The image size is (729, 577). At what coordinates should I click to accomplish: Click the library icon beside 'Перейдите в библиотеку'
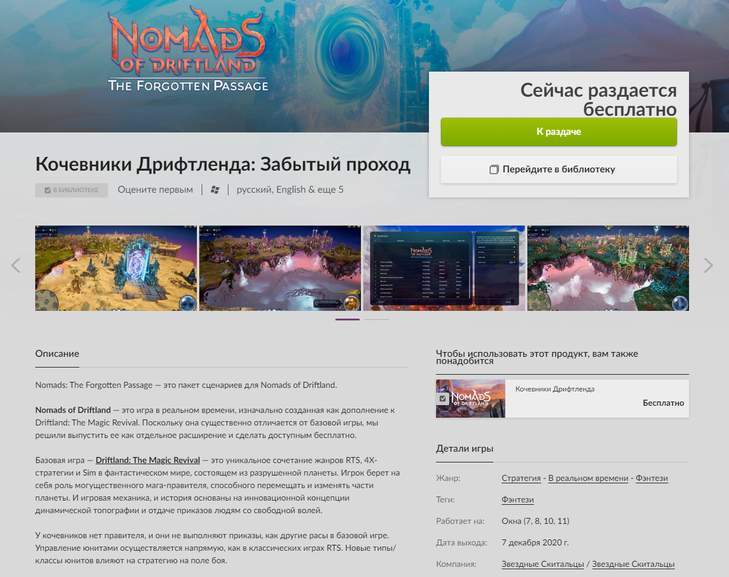(494, 170)
